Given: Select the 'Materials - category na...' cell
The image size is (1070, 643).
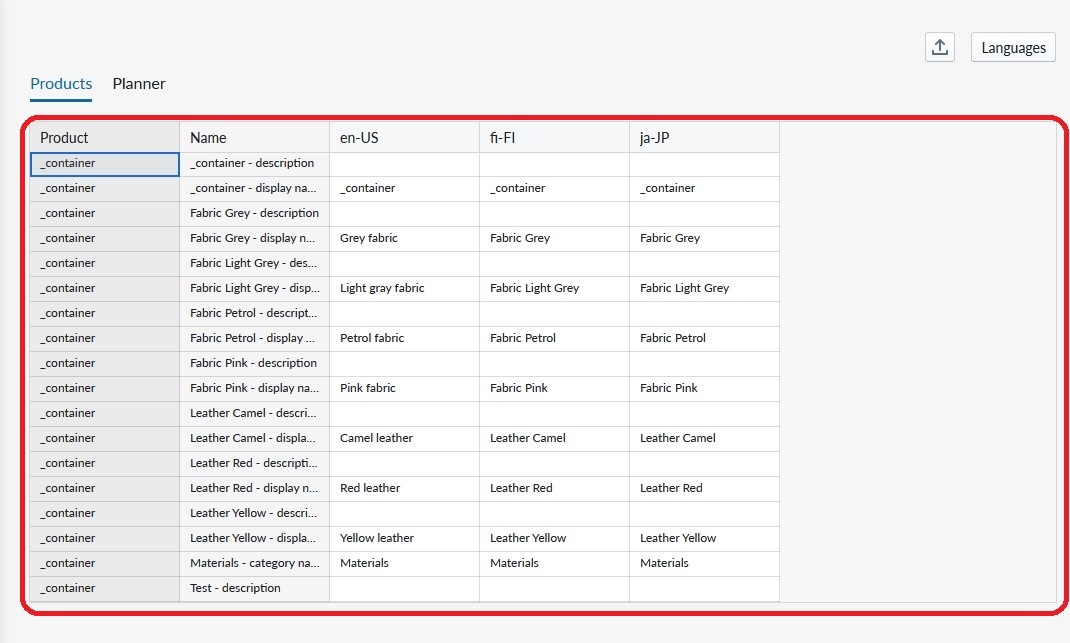Looking at the screenshot, I should pos(255,564).
